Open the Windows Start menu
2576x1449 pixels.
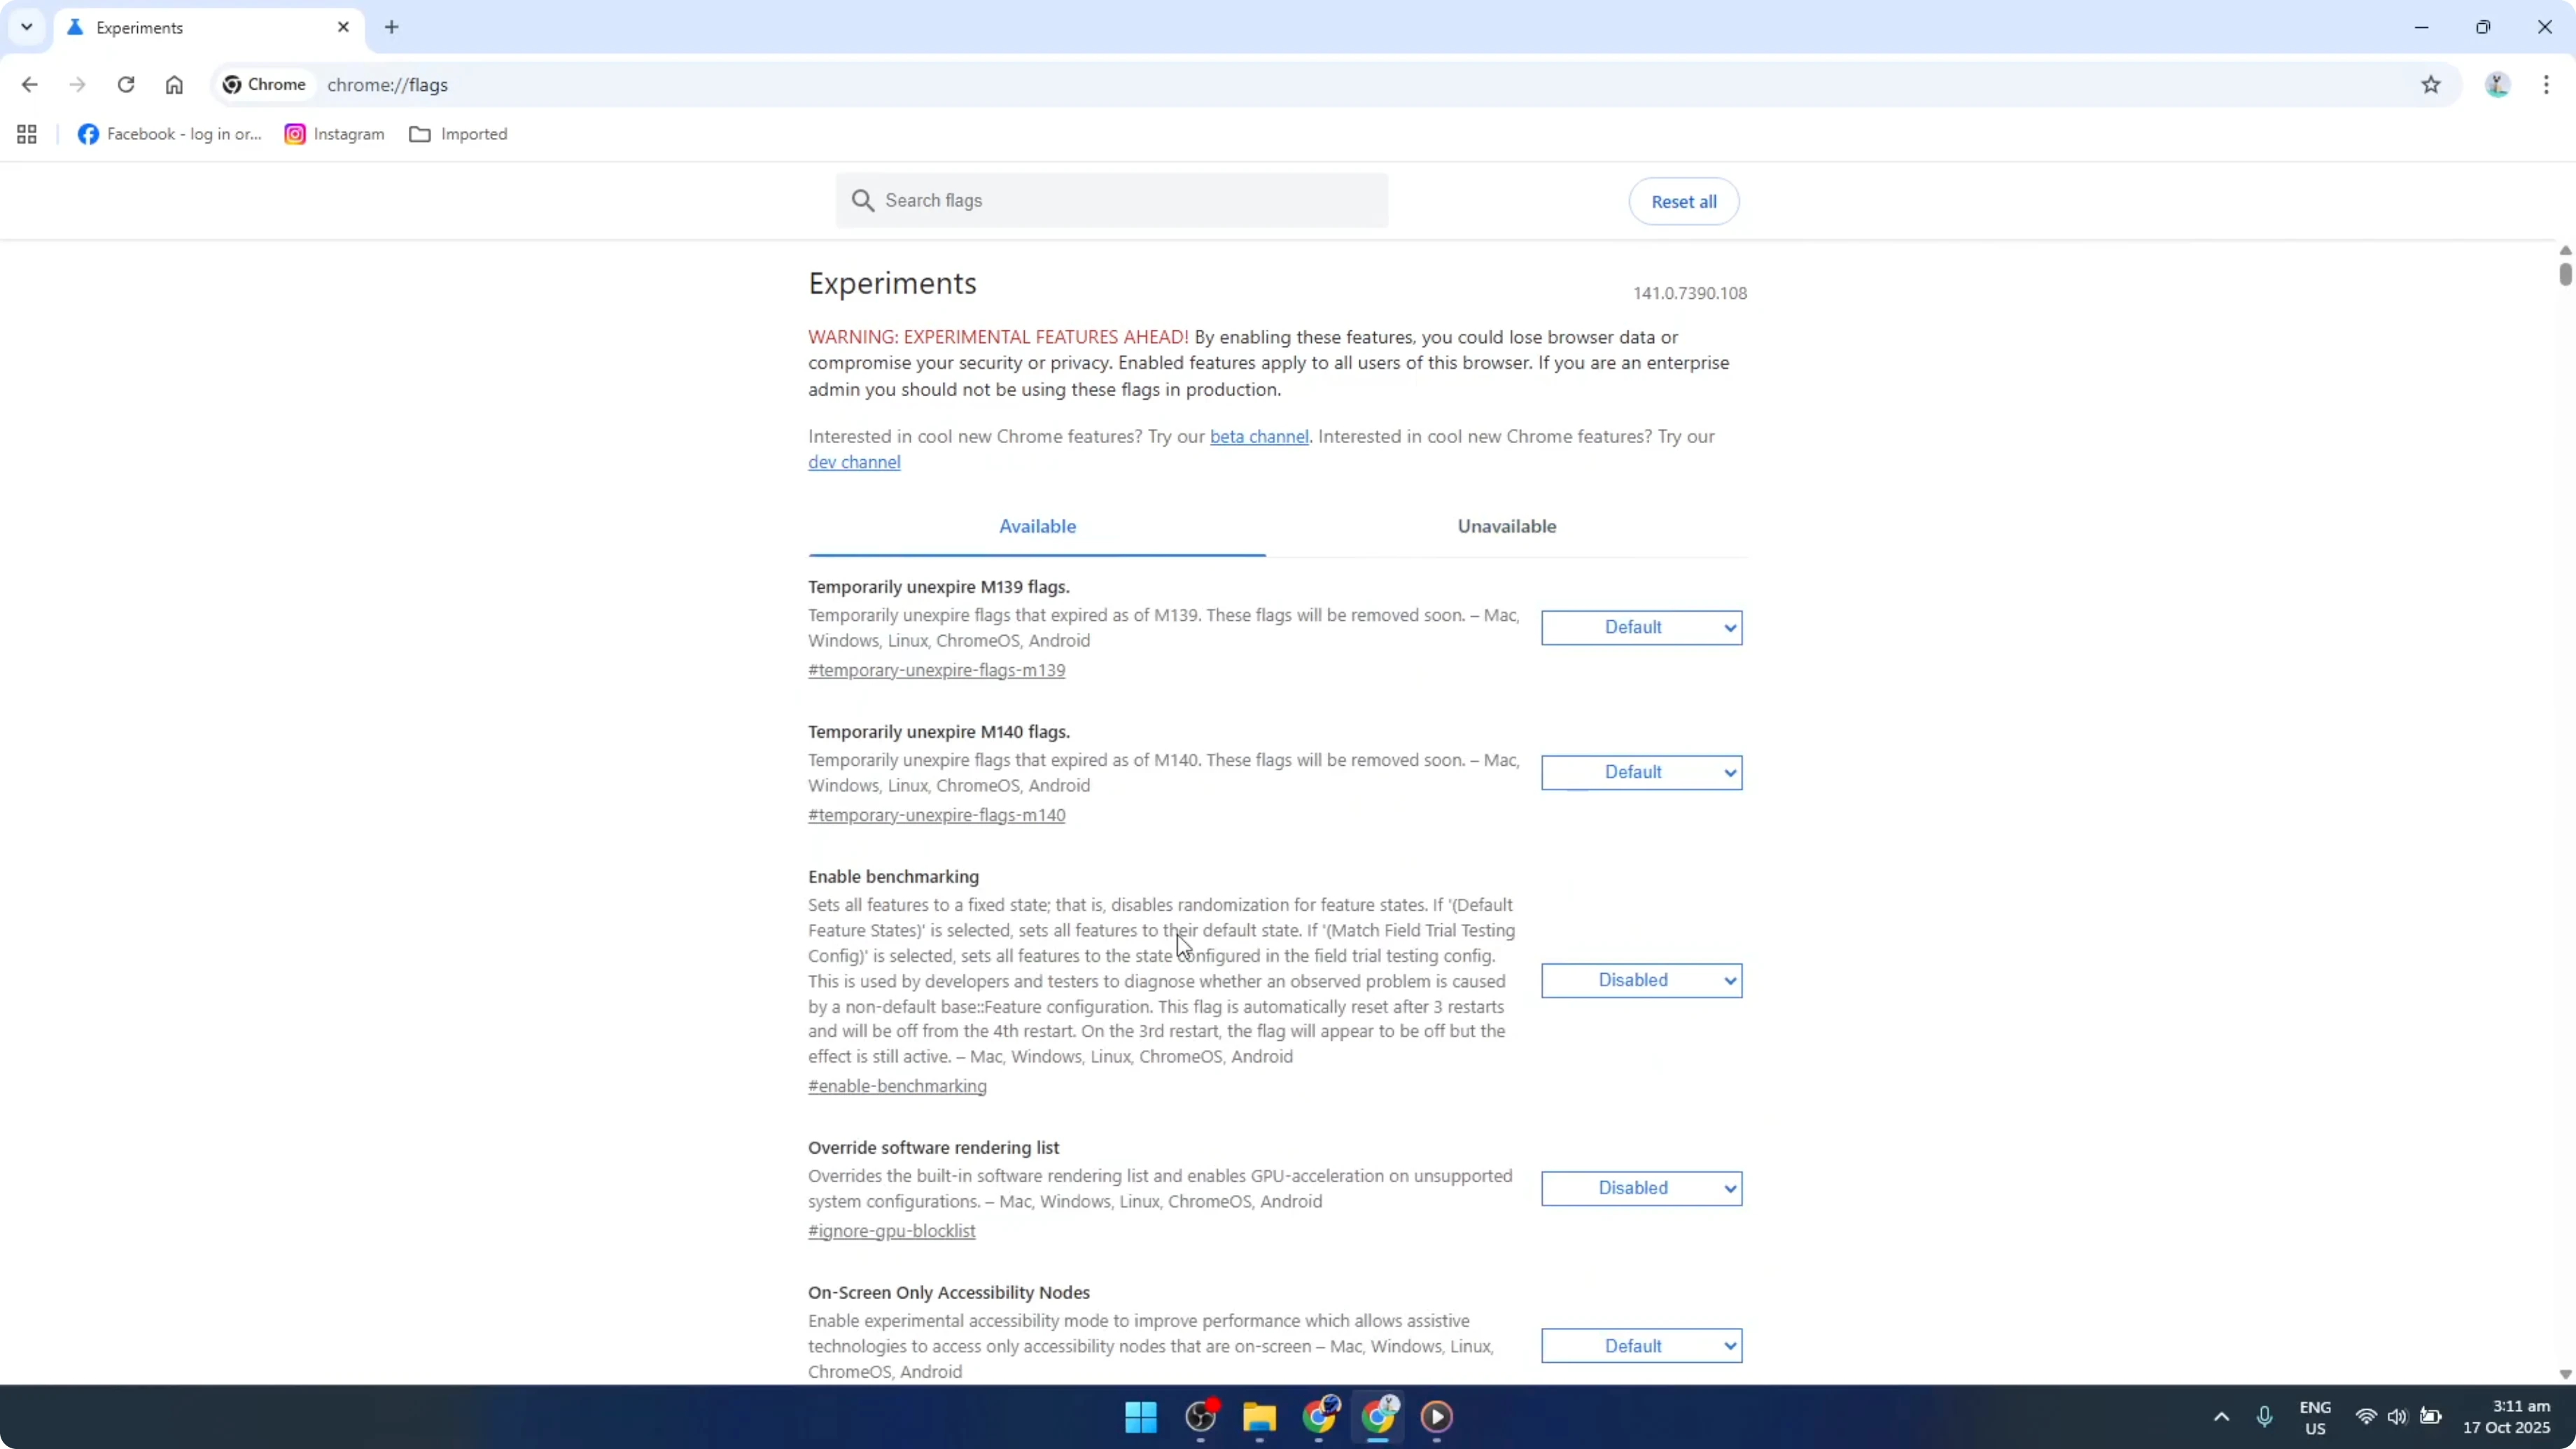pos(1140,1417)
